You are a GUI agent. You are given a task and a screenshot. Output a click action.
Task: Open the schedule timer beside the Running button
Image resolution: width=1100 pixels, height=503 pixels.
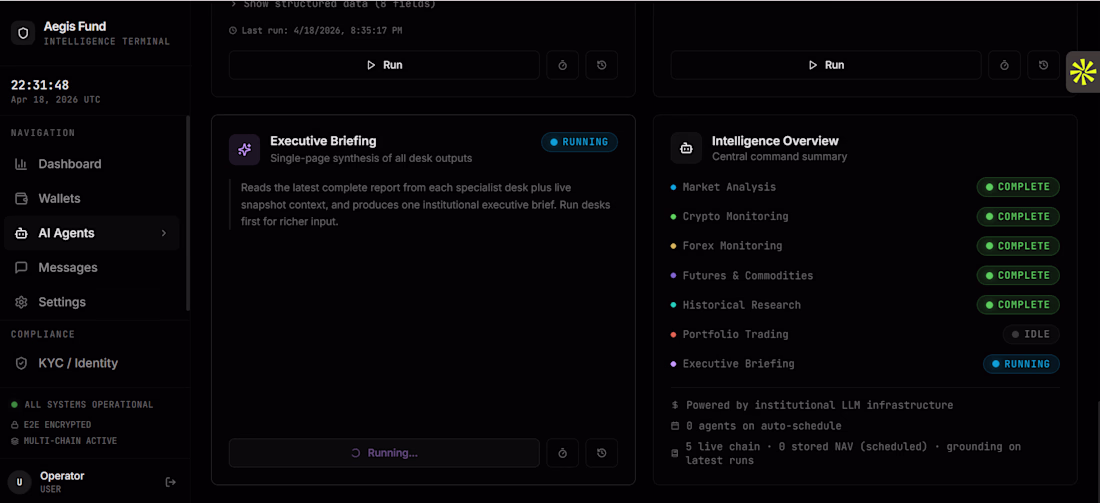click(x=562, y=453)
